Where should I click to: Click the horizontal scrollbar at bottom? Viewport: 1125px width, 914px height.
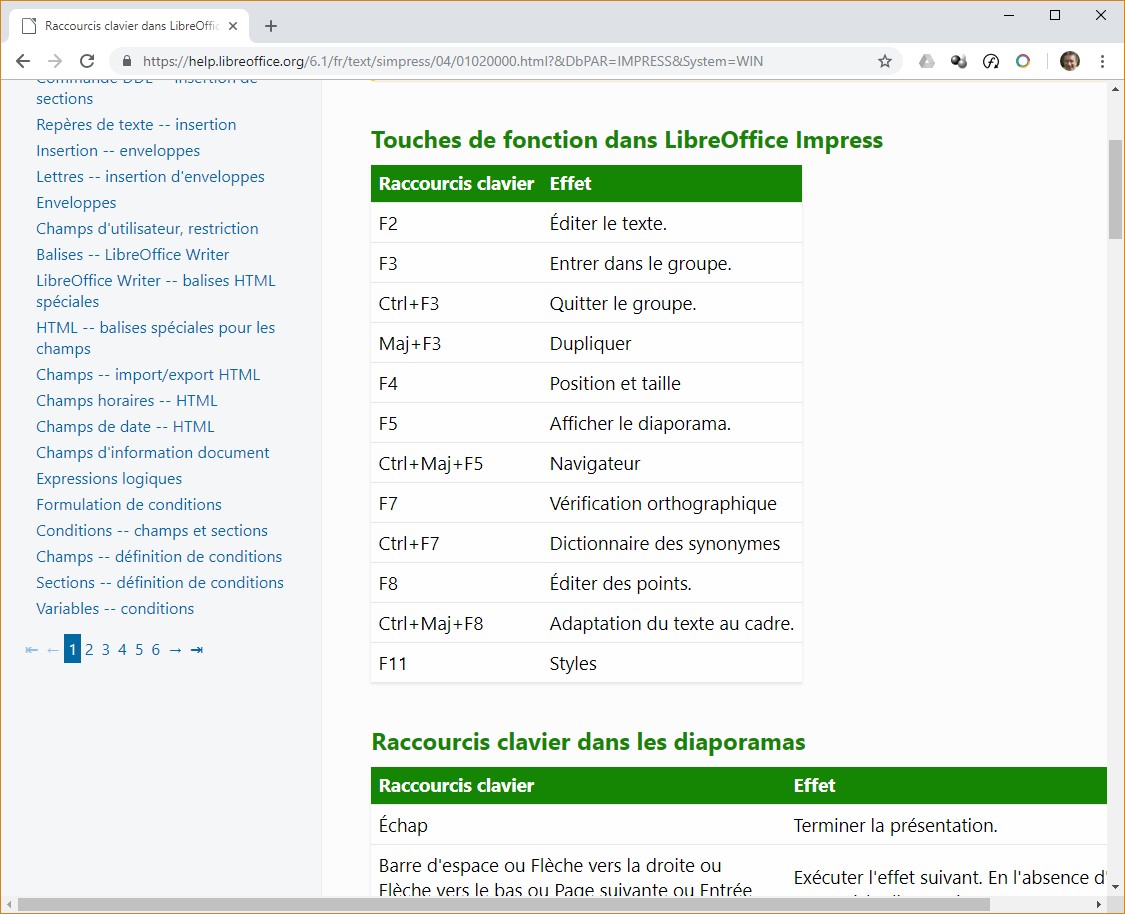tap(500, 905)
